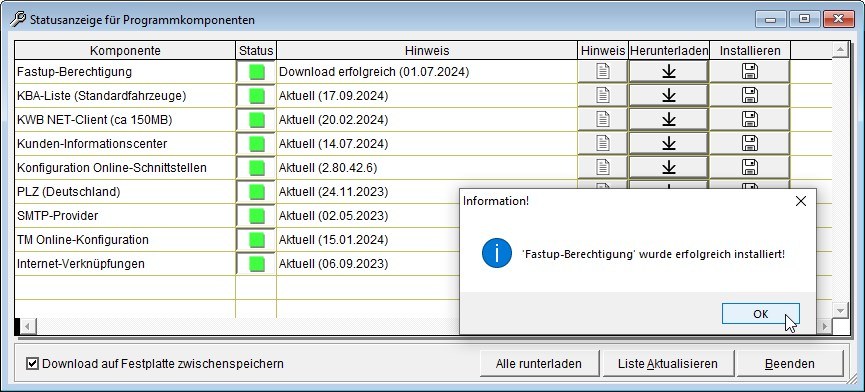
Task: Confirm the Information dialog with OK
Action: [x=760, y=314]
